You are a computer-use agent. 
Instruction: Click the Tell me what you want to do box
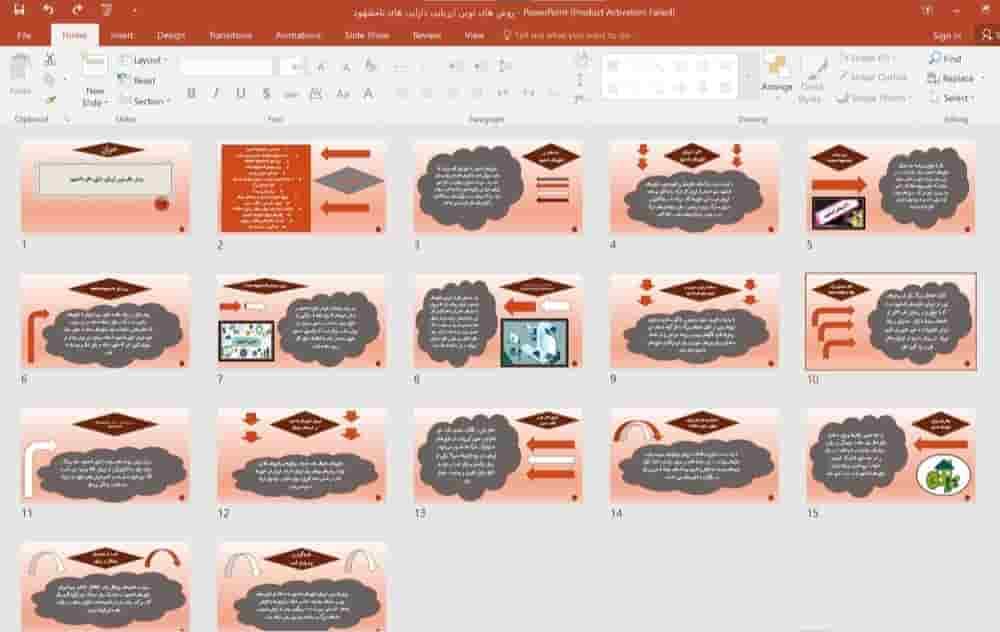point(568,36)
